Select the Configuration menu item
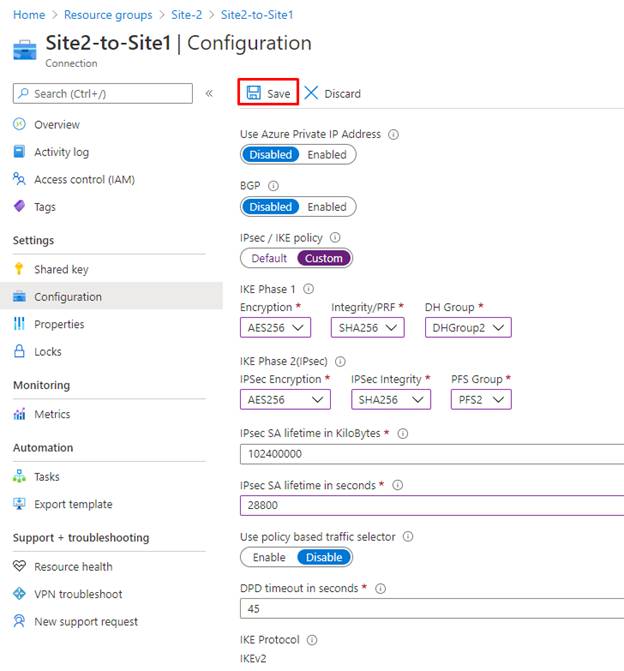 pyautogui.click(x=111, y=296)
